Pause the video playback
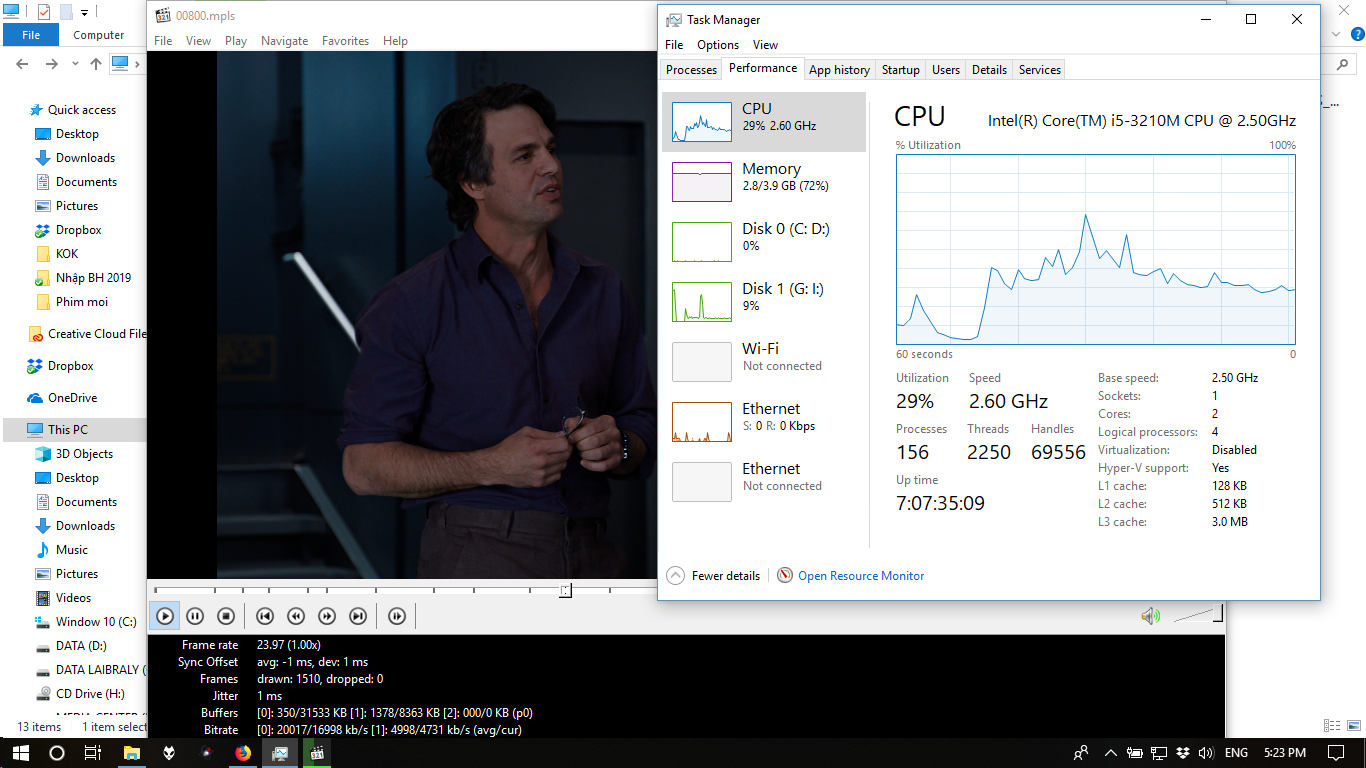Image resolution: width=1366 pixels, height=768 pixels. 196,616
